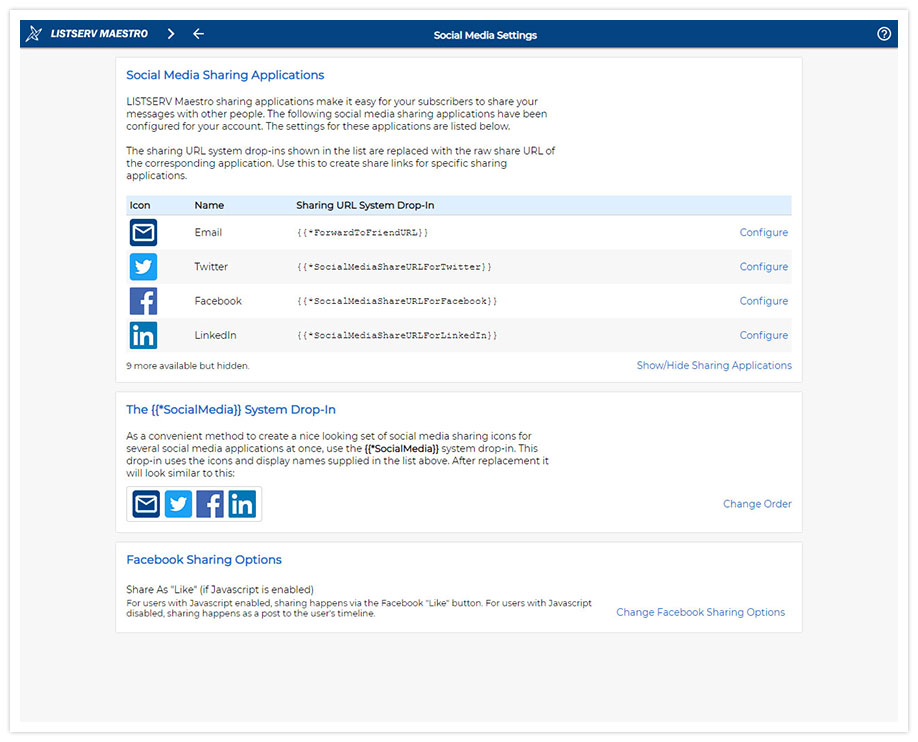Configure the LinkedIn sharing application

[763, 336]
